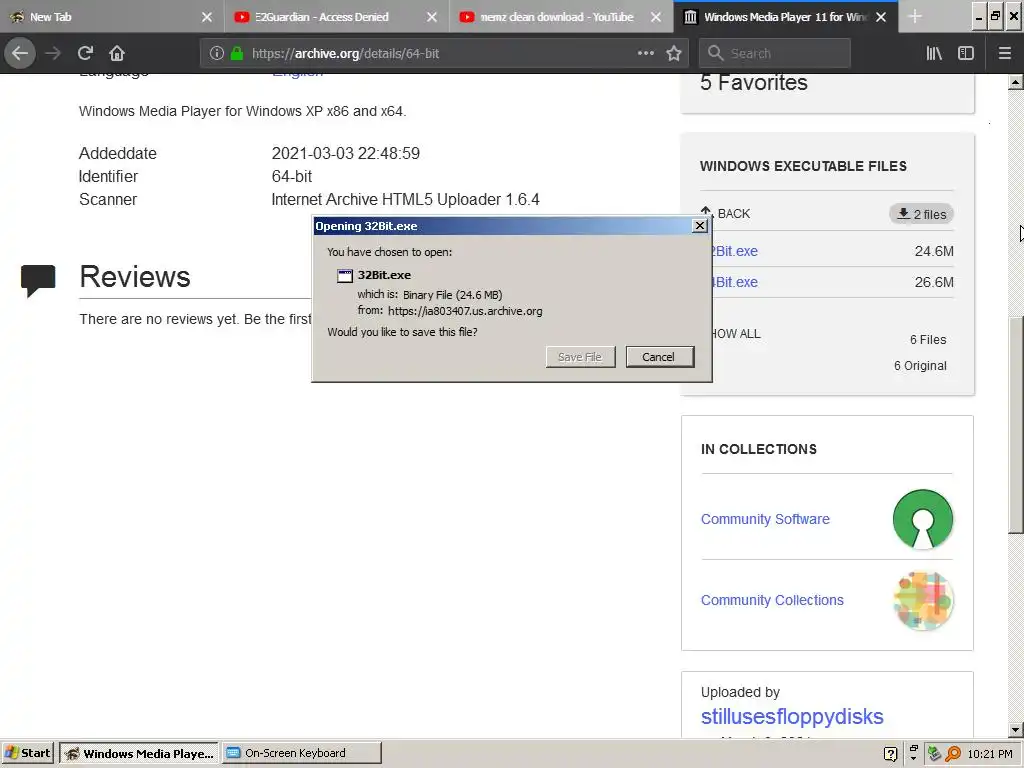1024x768 pixels.
Task: Click BACK in Windows Executable Files panel
Action: pyautogui.click(x=725, y=213)
